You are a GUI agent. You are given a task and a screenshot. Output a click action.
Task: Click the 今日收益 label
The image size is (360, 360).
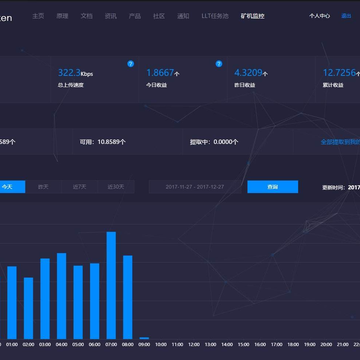(156, 85)
